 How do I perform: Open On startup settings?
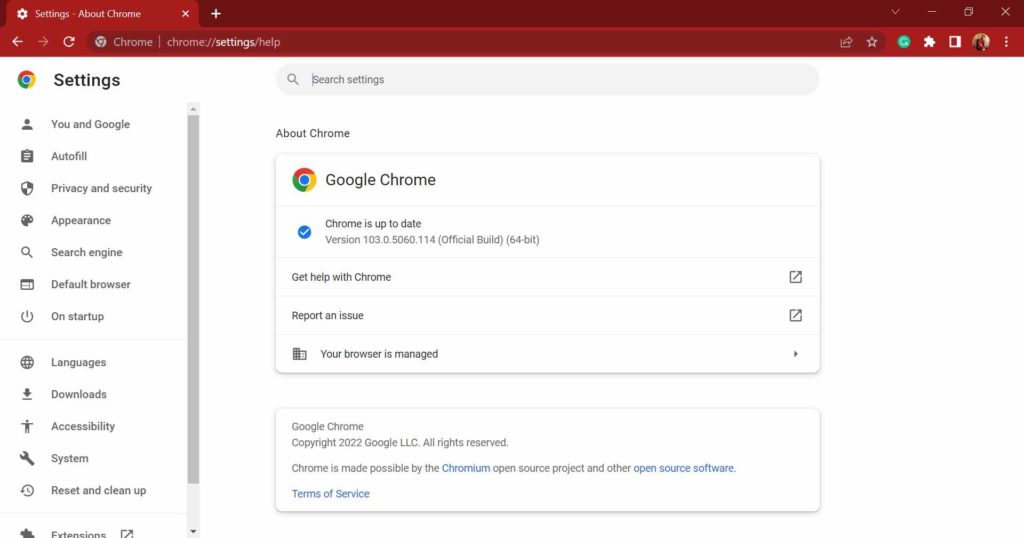tap(77, 316)
